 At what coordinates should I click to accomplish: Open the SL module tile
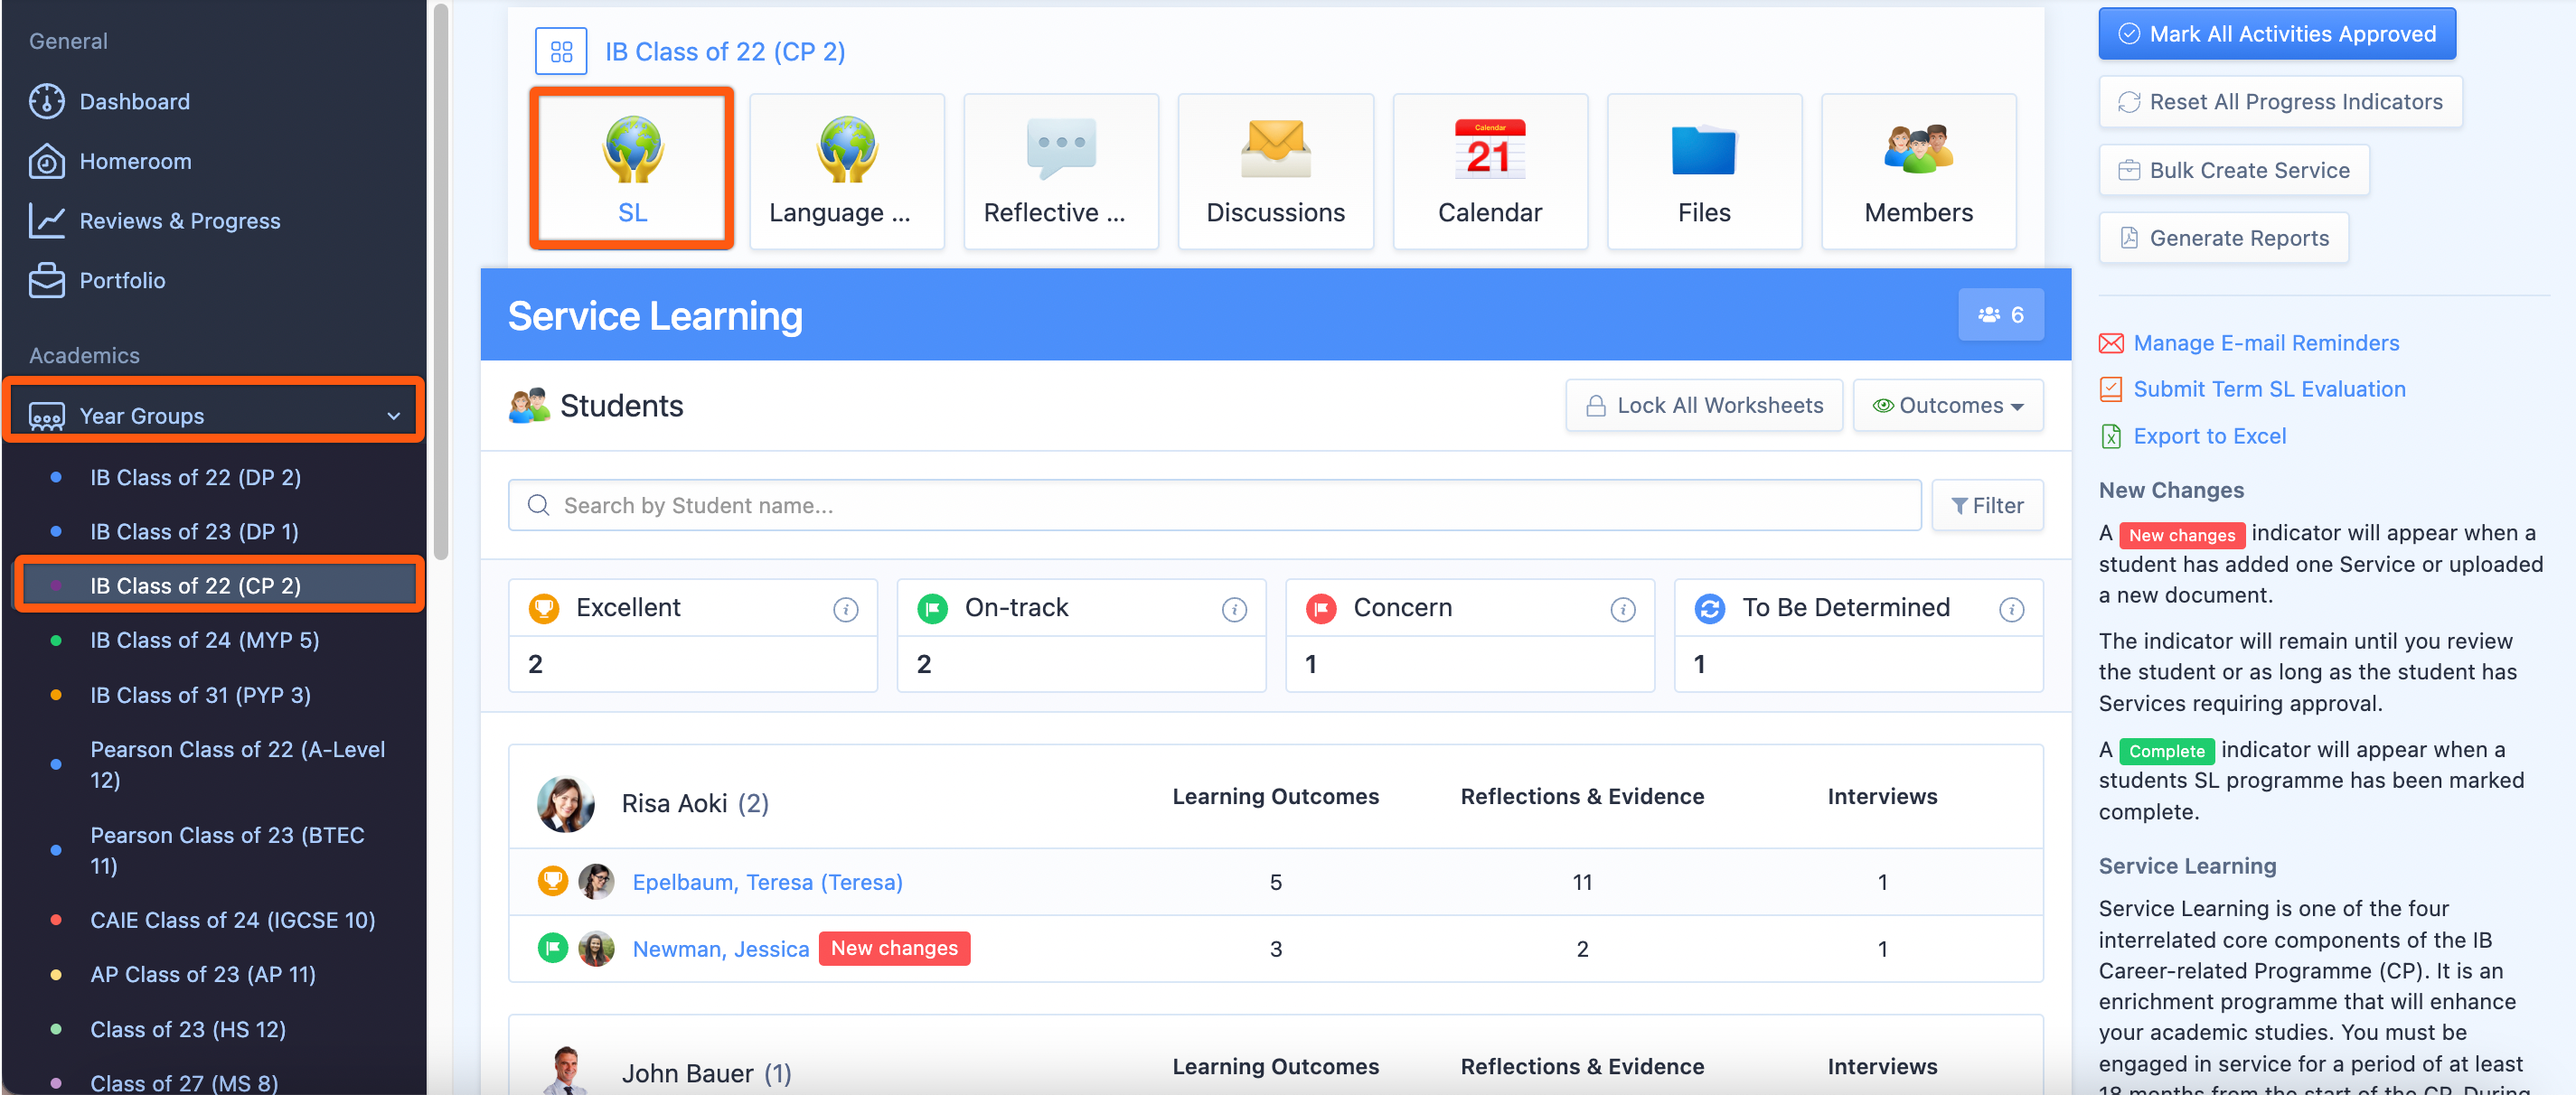(631, 168)
